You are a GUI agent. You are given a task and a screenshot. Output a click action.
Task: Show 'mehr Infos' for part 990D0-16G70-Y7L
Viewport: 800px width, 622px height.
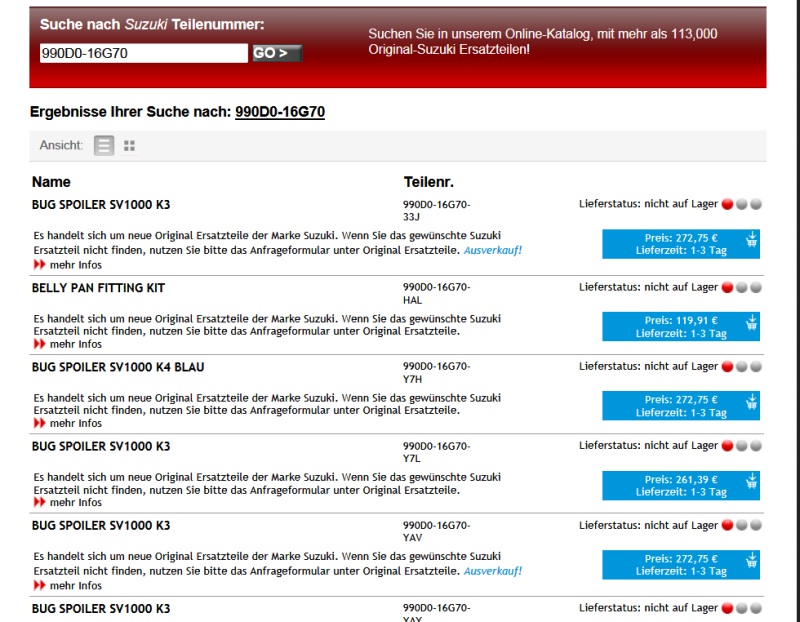point(75,503)
